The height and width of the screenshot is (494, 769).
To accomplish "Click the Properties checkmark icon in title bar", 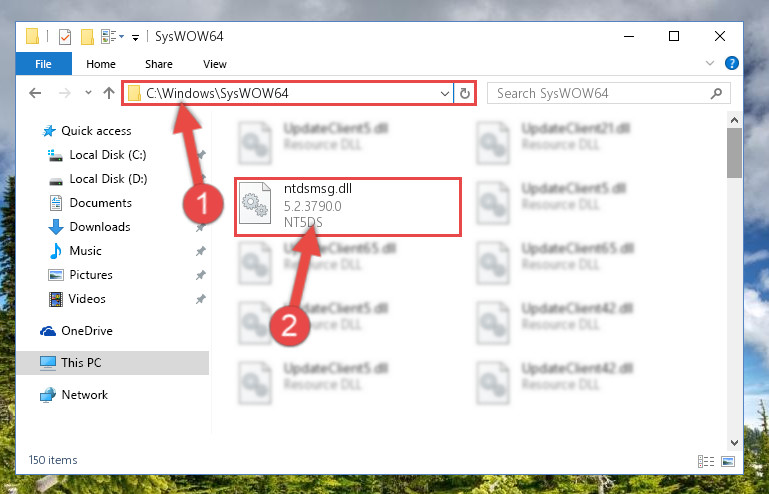I will click(65, 37).
